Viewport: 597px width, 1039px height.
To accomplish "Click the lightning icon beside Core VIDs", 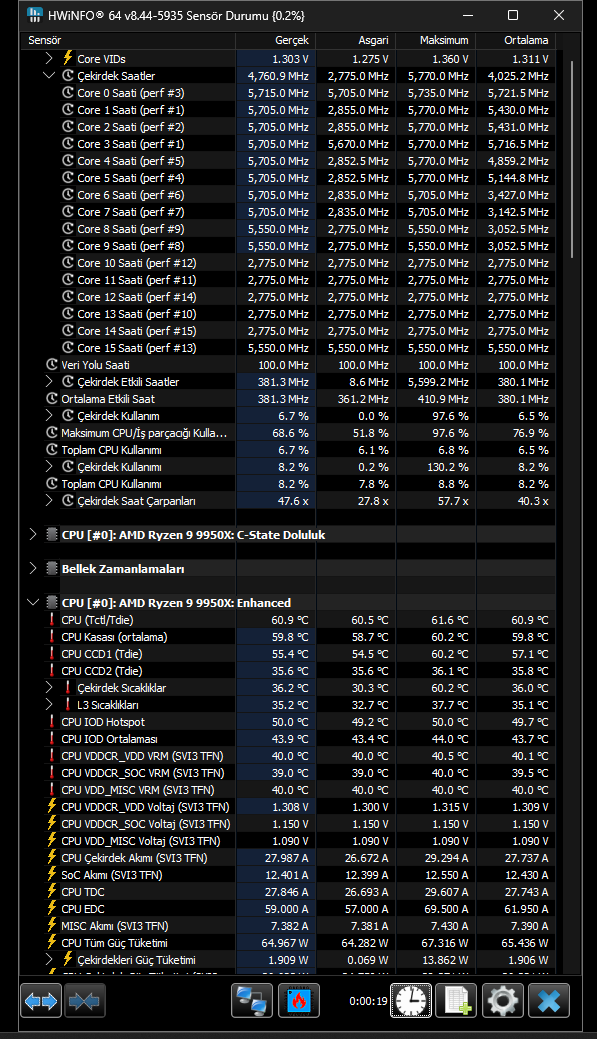I will (68, 58).
